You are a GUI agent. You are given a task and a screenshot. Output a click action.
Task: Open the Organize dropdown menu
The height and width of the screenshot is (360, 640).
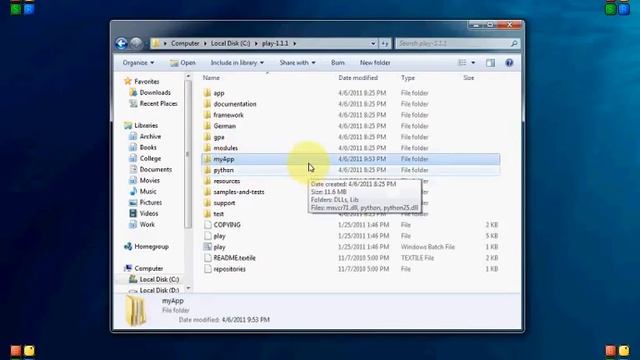pyautogui.click(x=138, y=63)
